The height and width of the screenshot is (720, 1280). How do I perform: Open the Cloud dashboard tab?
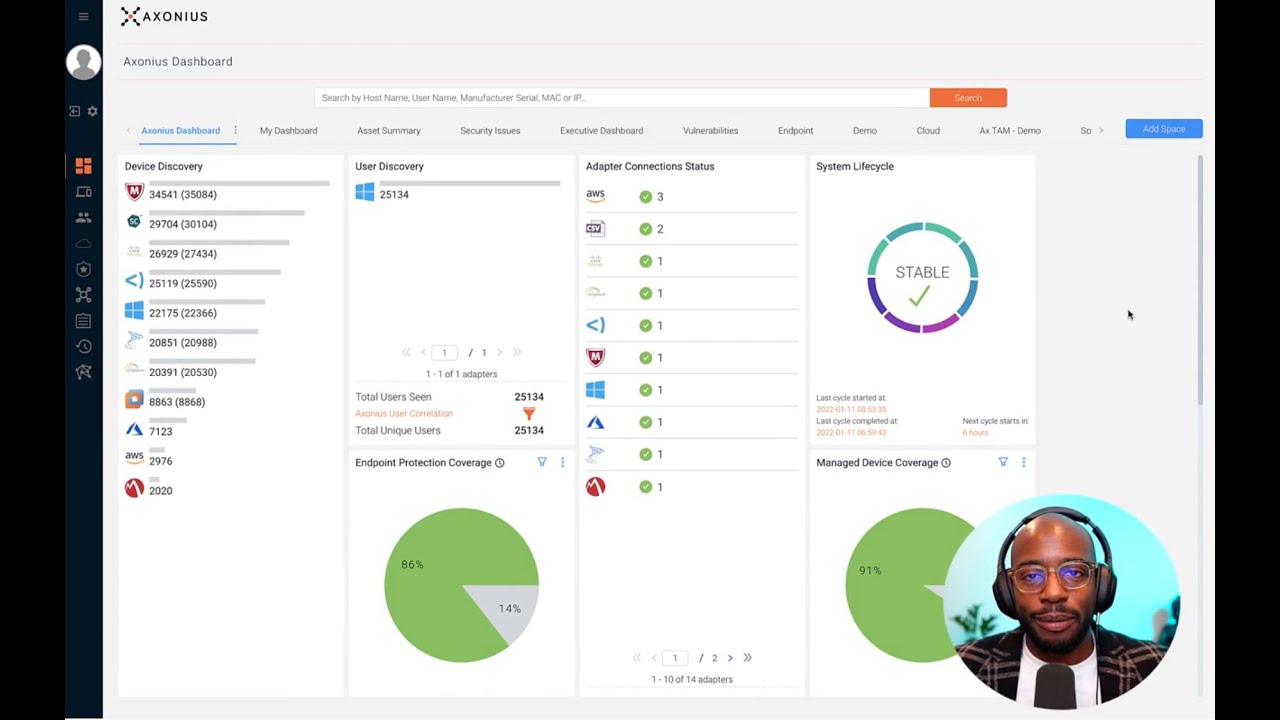(x=928, y=130)
